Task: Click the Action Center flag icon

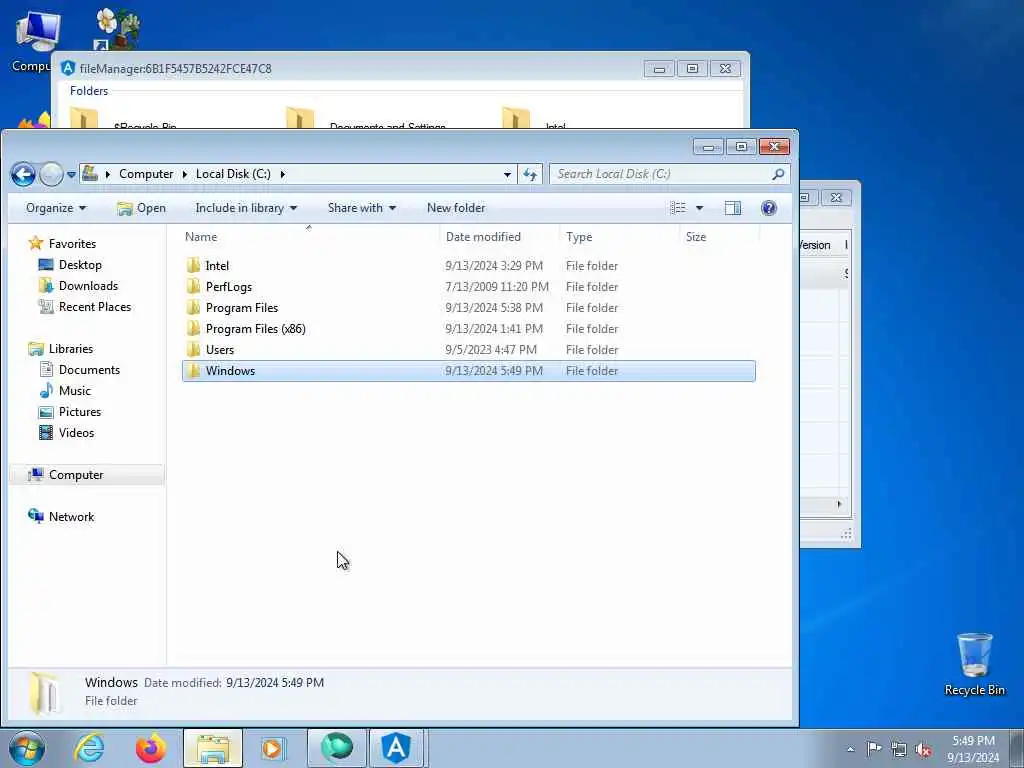Action: [x=874, y=748]
